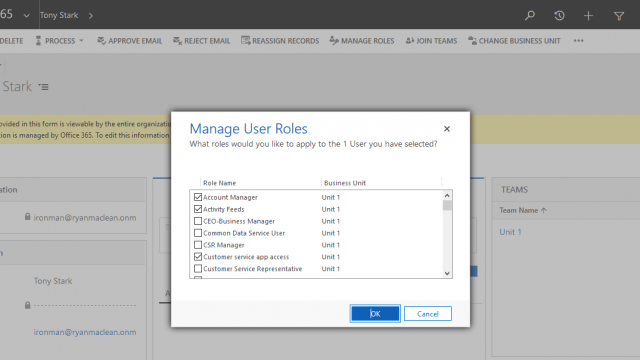Click the TEAMS section heading

514,189
